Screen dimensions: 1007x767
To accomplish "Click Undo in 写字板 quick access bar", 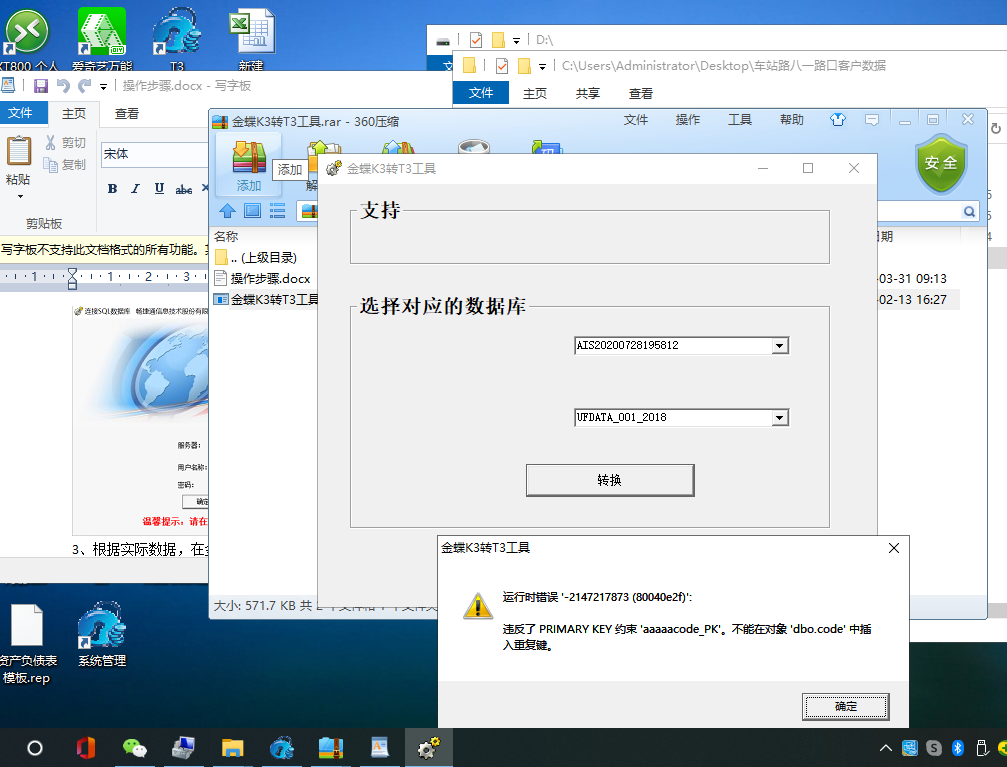I will click(63, 85).
